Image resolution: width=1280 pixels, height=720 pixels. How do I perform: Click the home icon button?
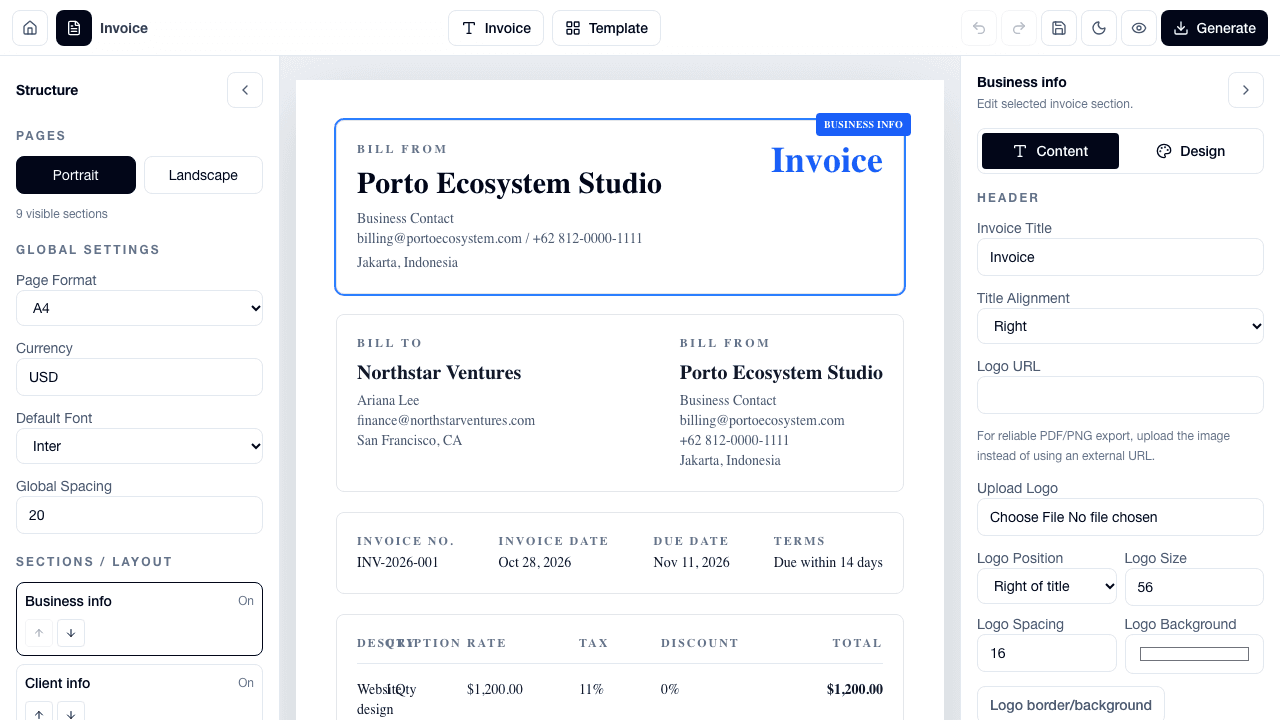click(30, 28)
